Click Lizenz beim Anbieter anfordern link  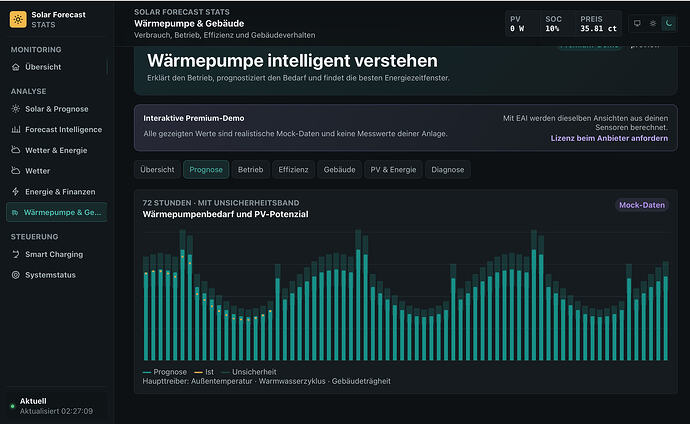pos(609,138)
